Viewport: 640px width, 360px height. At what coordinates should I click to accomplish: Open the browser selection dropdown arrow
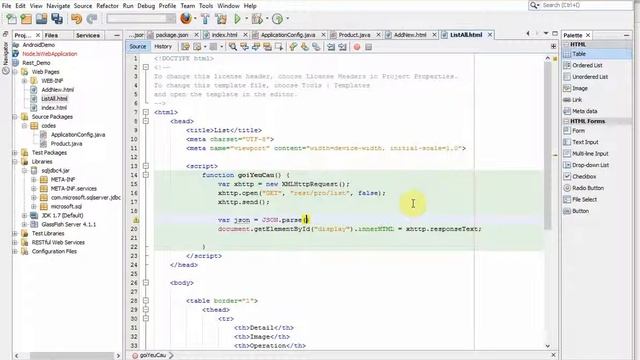tap(195, 19)
